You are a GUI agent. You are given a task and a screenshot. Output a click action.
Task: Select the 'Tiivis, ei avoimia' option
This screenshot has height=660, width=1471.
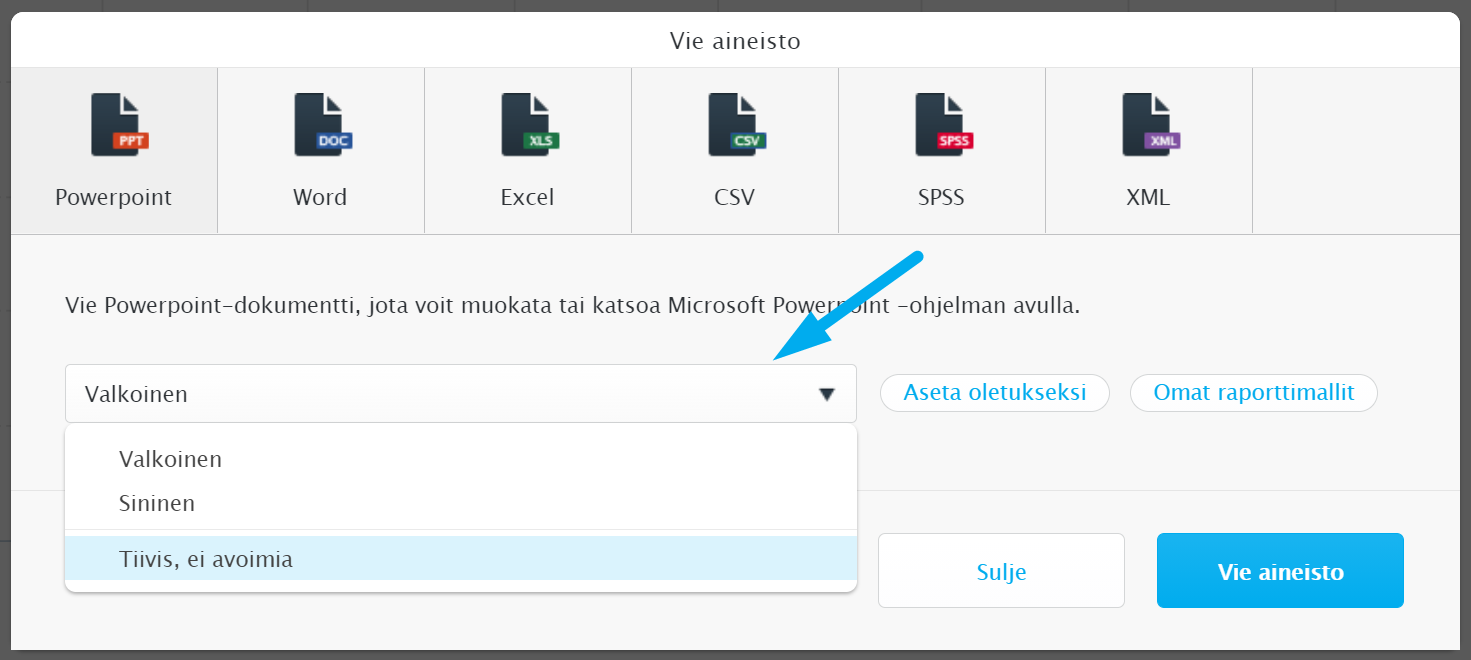tap(461, 559)
